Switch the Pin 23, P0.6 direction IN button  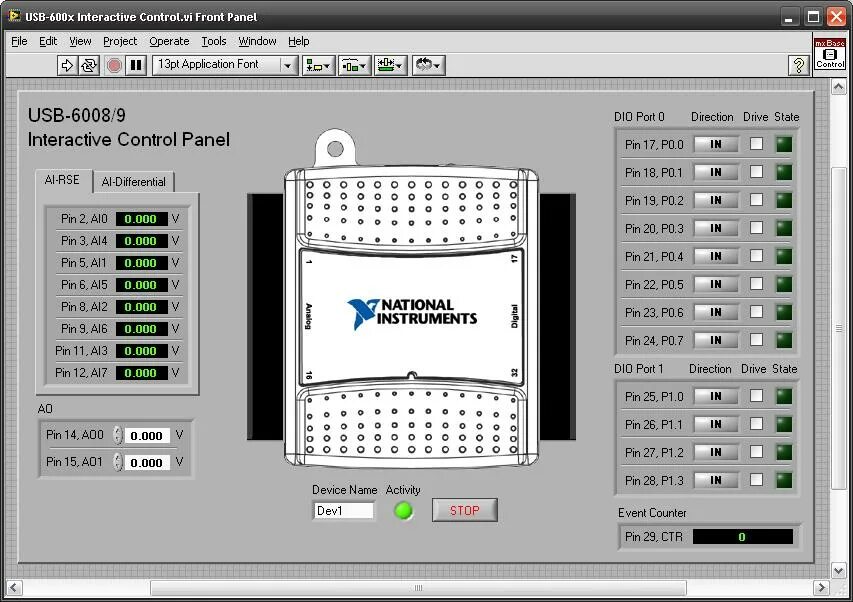[716, 312]
